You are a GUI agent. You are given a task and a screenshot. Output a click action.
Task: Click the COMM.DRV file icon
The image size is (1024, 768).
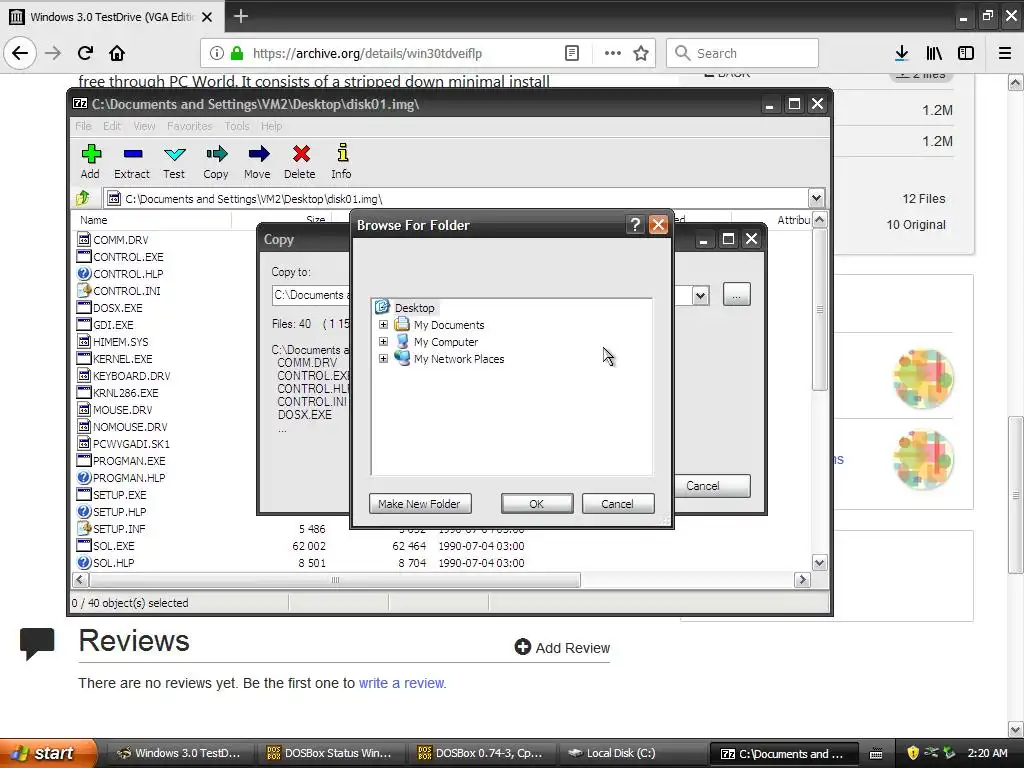[x=84, y=240]
